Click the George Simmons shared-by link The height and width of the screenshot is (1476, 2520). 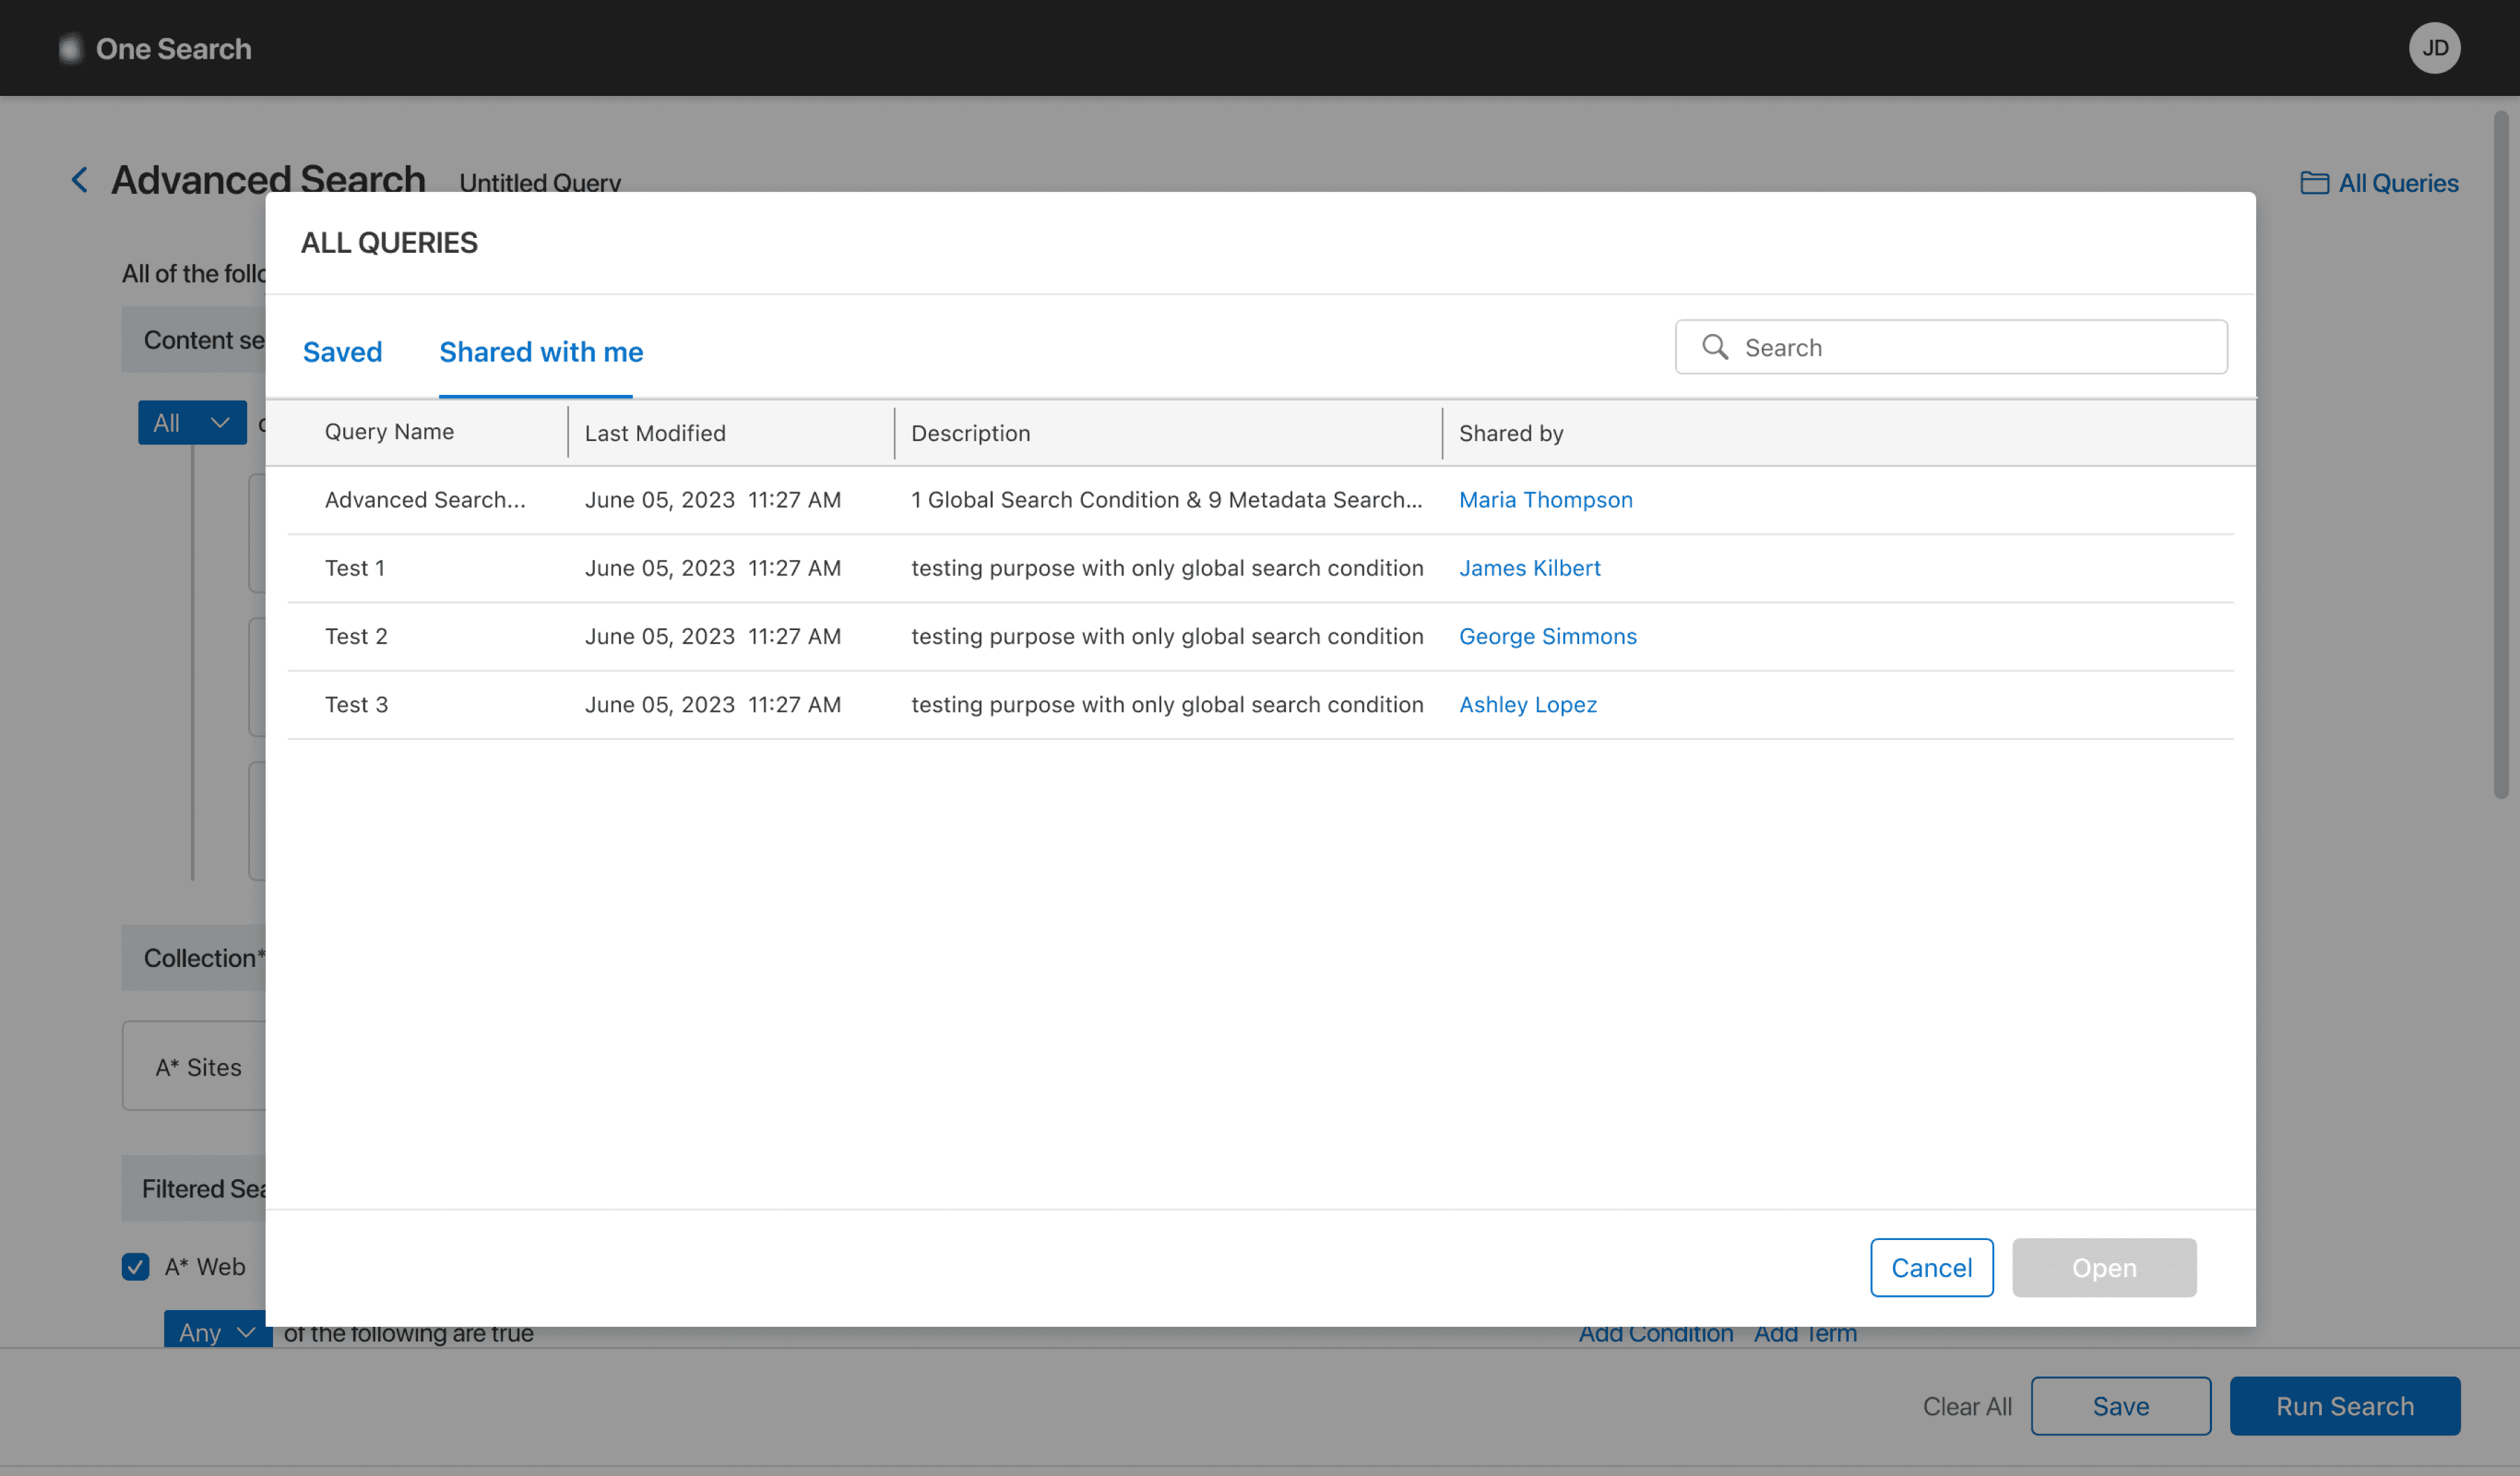[1547, 636]
